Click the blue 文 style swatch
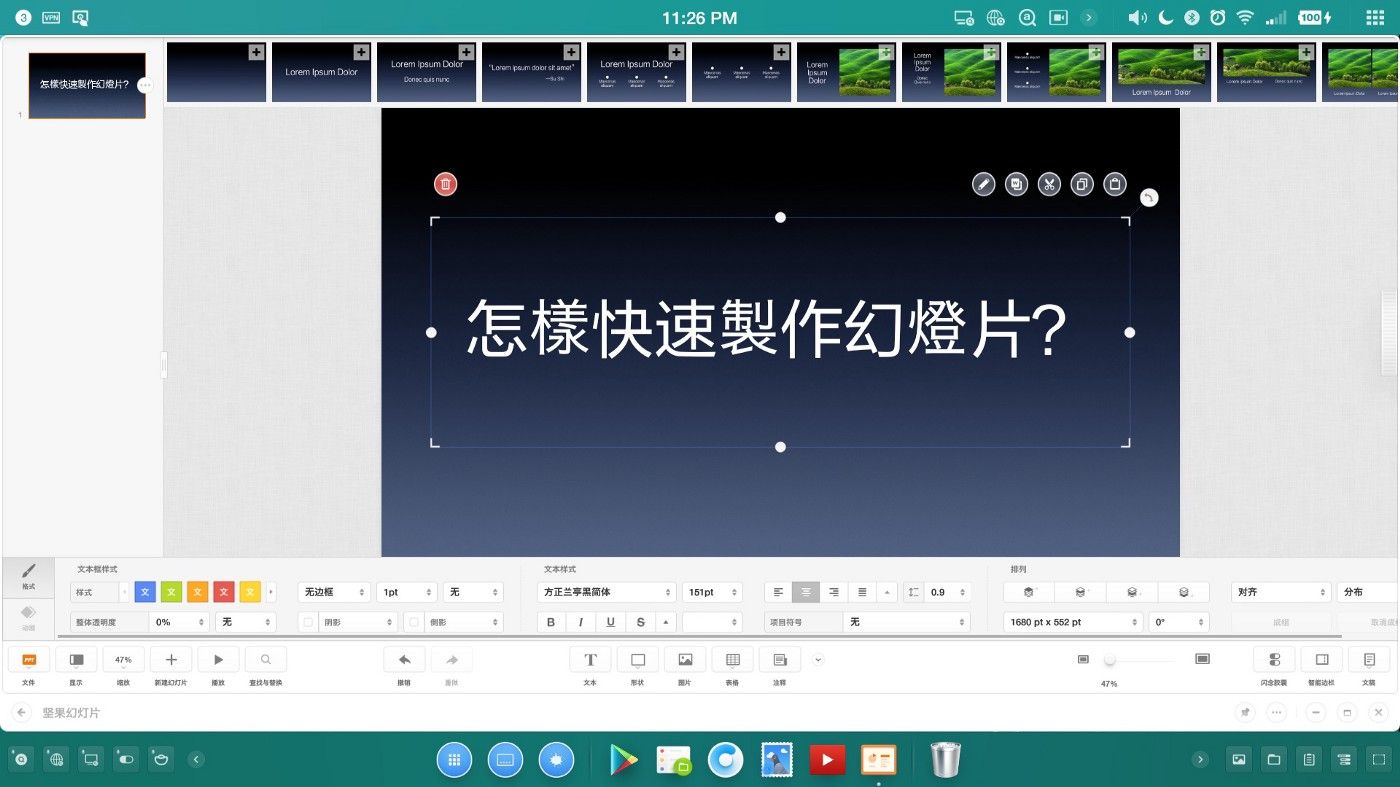Image resolution: width=1400 pixels, height=787 pixels. click(x=145, y=592)
